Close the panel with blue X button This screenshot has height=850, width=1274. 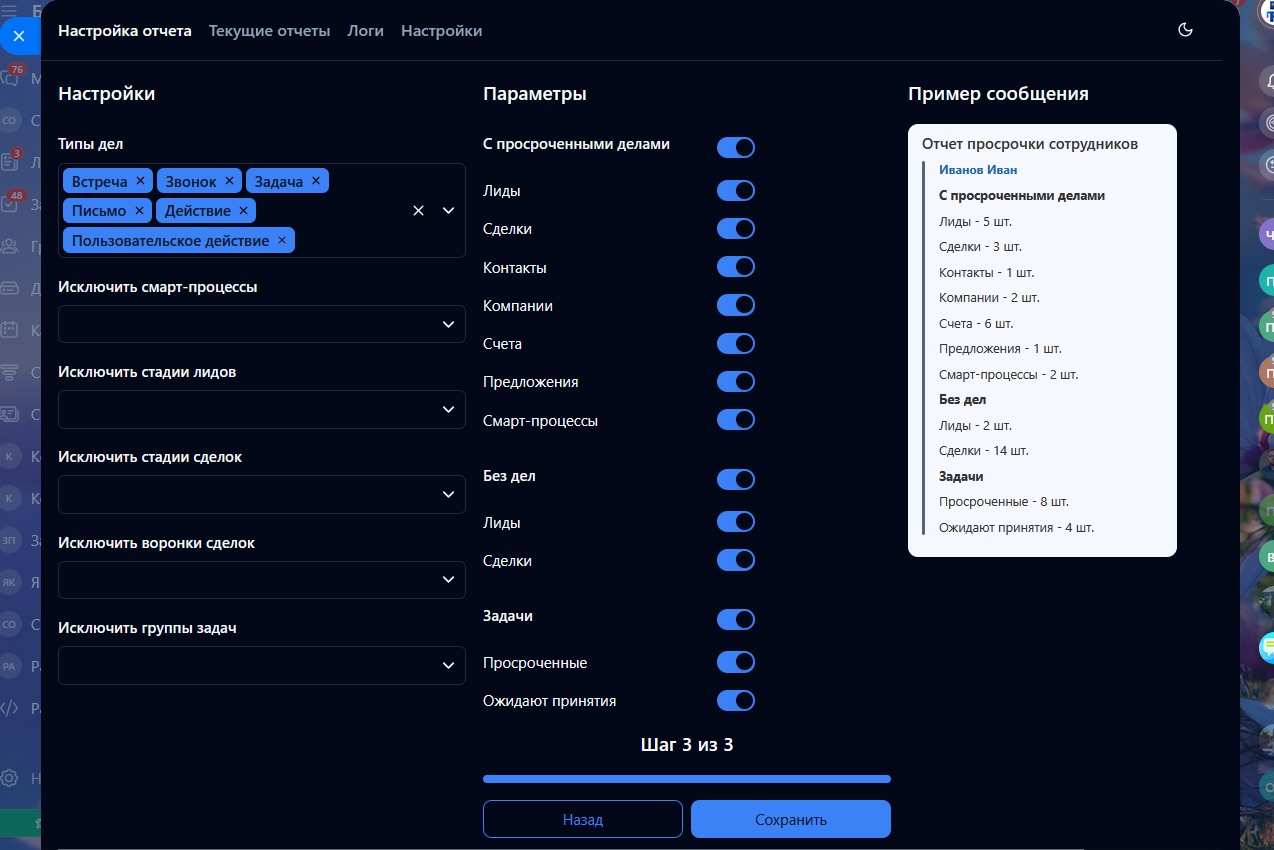(x=19, y=36)
